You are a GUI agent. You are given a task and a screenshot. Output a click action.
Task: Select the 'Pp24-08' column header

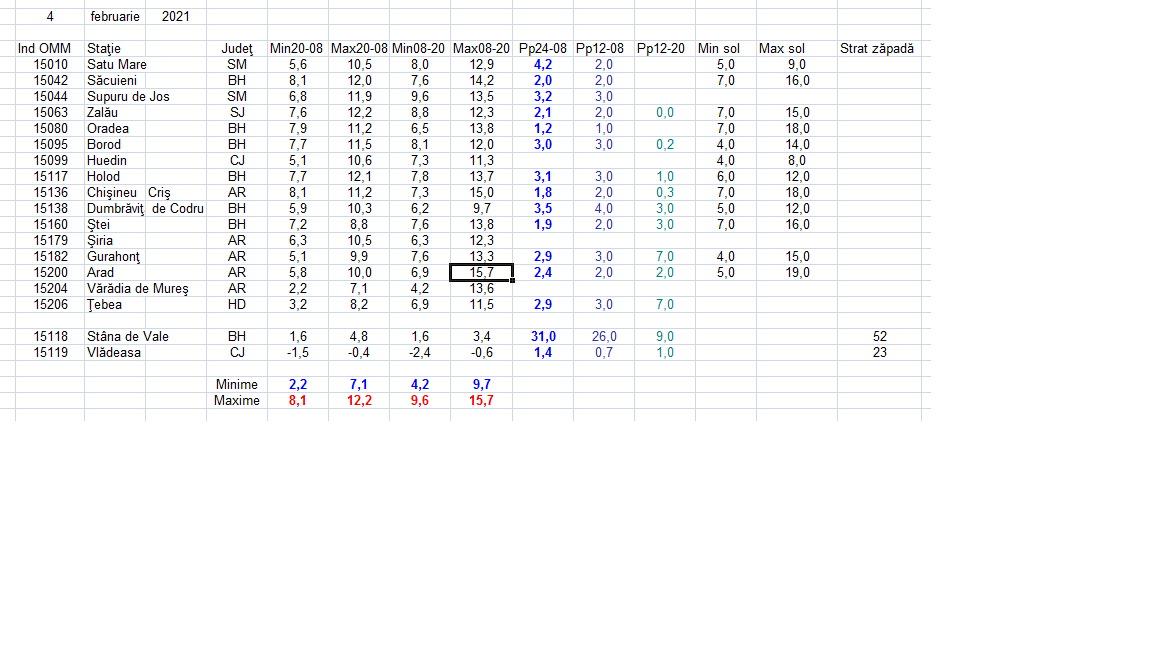pyautogui.click(x=543, y=48)
